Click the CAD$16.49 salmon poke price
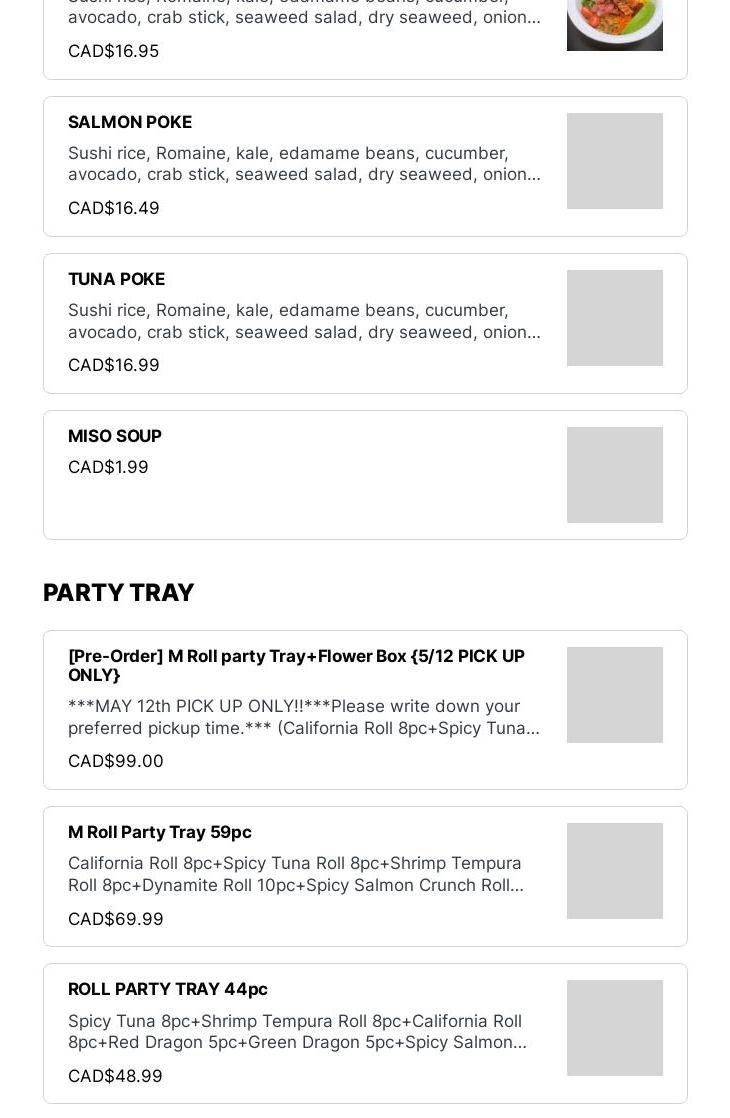 114,208
